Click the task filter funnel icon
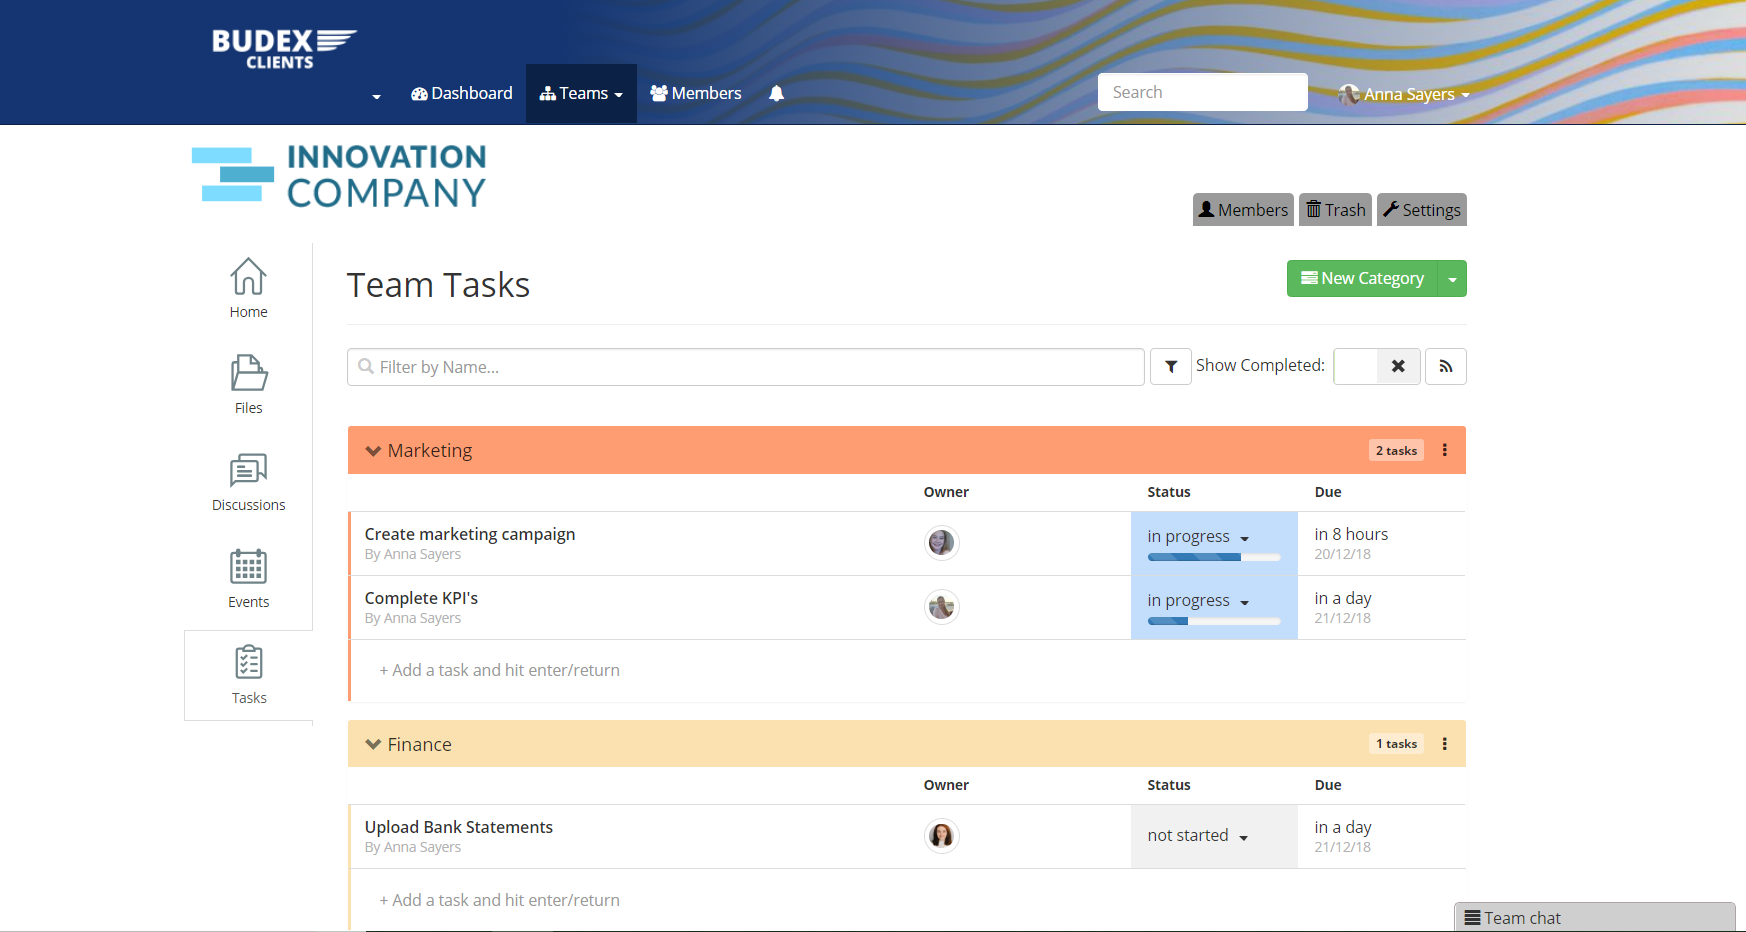This screenshot has width=1746, height=932. click(x=1170, y=367)
